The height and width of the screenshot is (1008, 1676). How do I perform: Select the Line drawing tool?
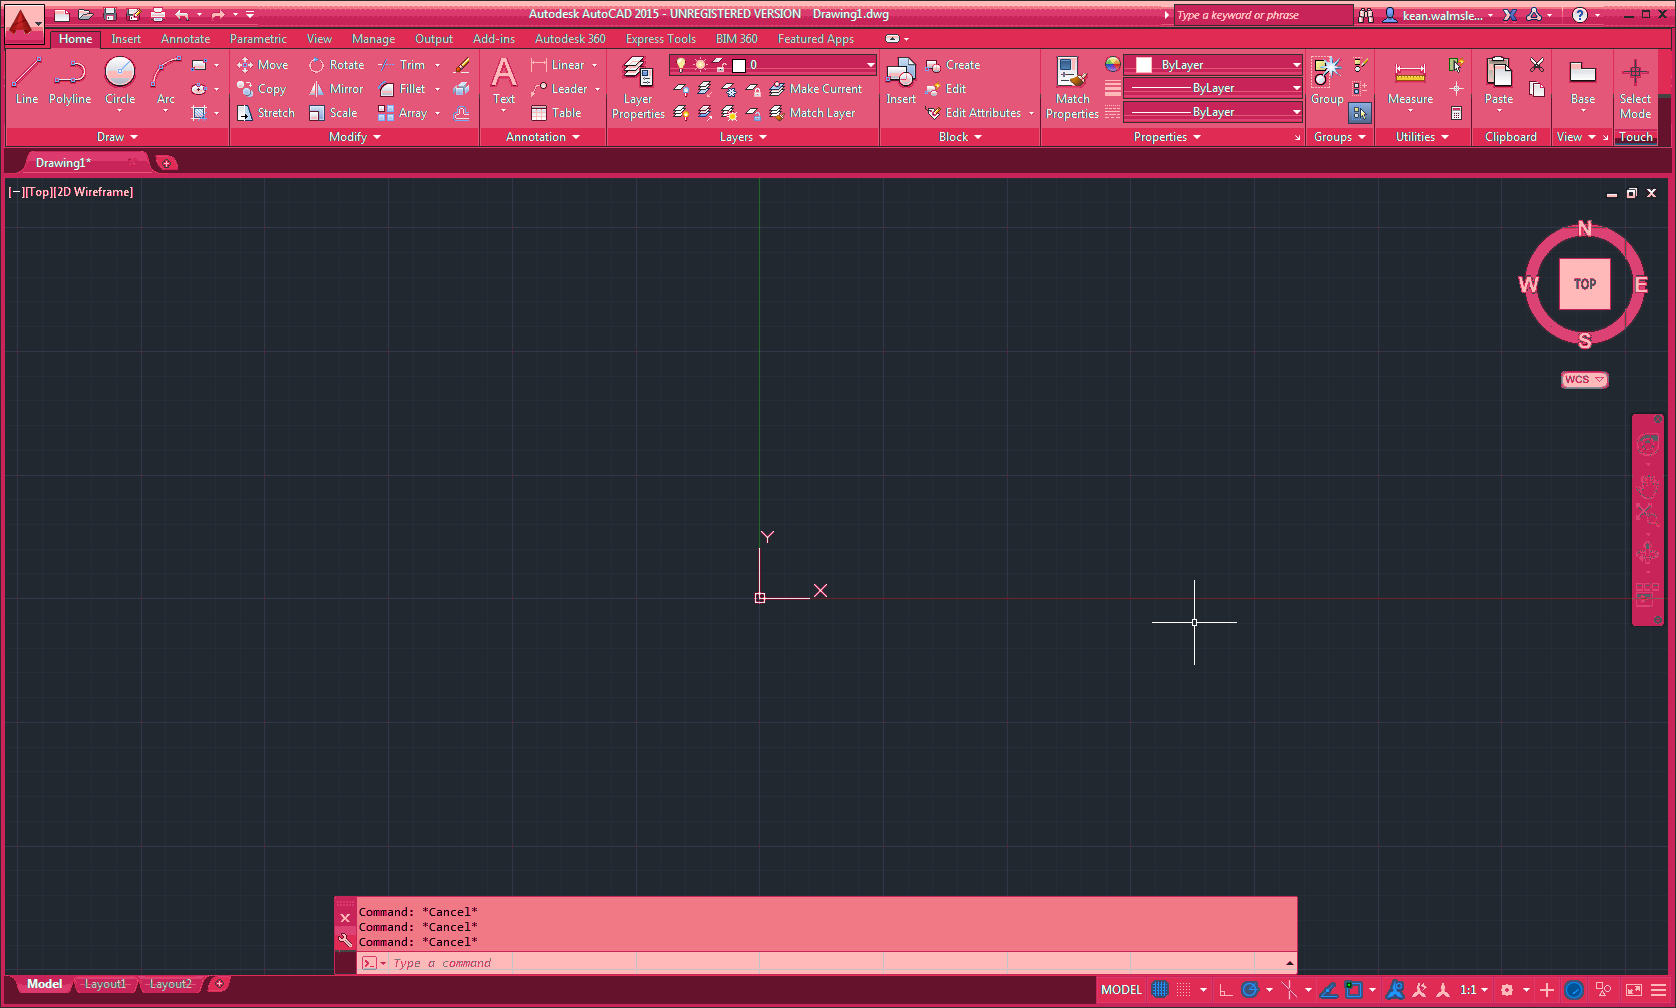pyautogui.click(x=27, y=80)
